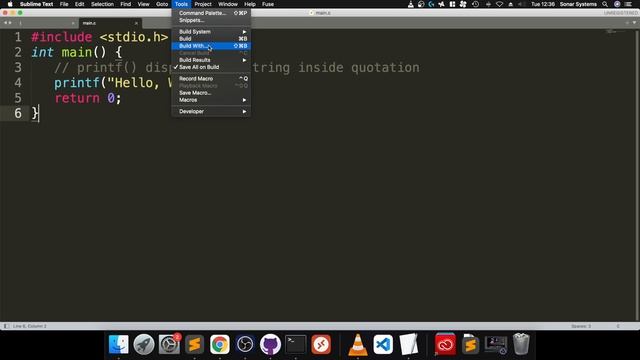Open GitHub Desktop from the dock
The image size is (640, 360).
coord(270,344)
